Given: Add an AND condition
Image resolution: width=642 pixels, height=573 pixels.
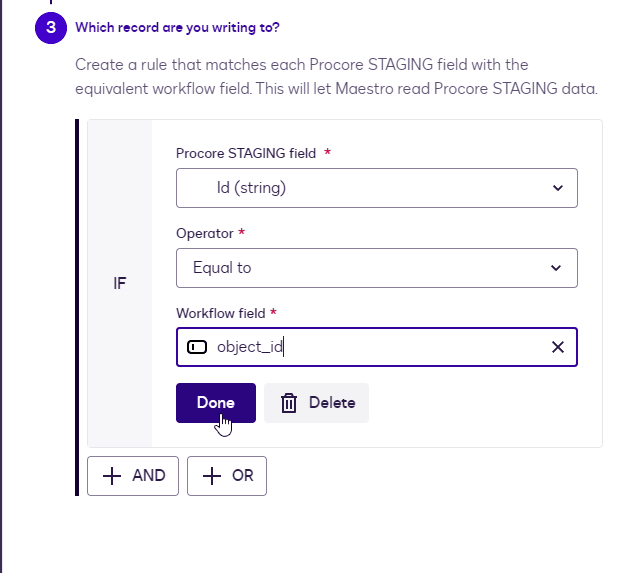Looking at the screenshot, I should [x=133, y=476].
